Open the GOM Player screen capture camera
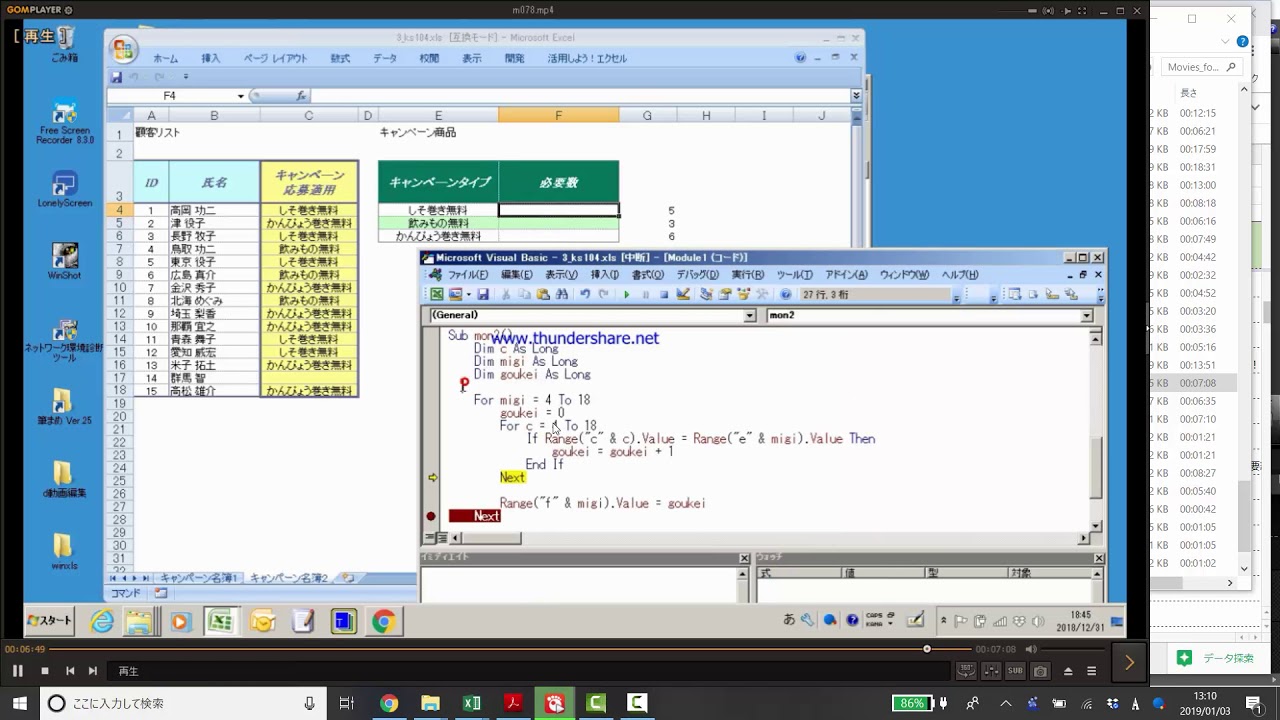Viewport: 1280px width, 720px height. [1040, 671]
